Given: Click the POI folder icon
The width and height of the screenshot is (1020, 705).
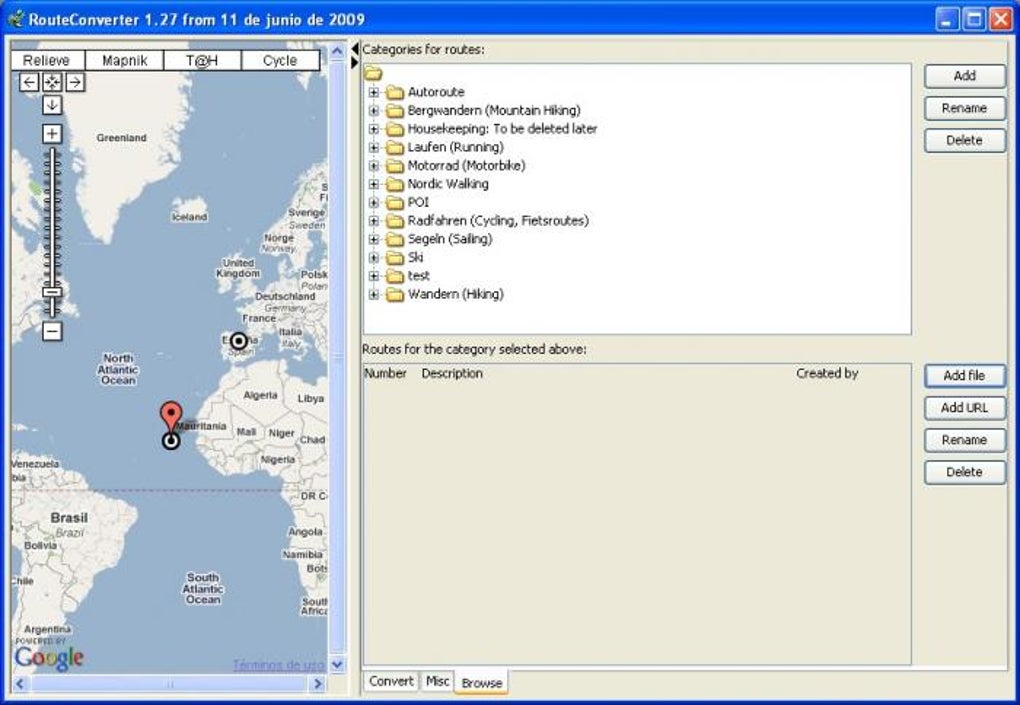Looking at the screenshot, I should coord(395,202).
